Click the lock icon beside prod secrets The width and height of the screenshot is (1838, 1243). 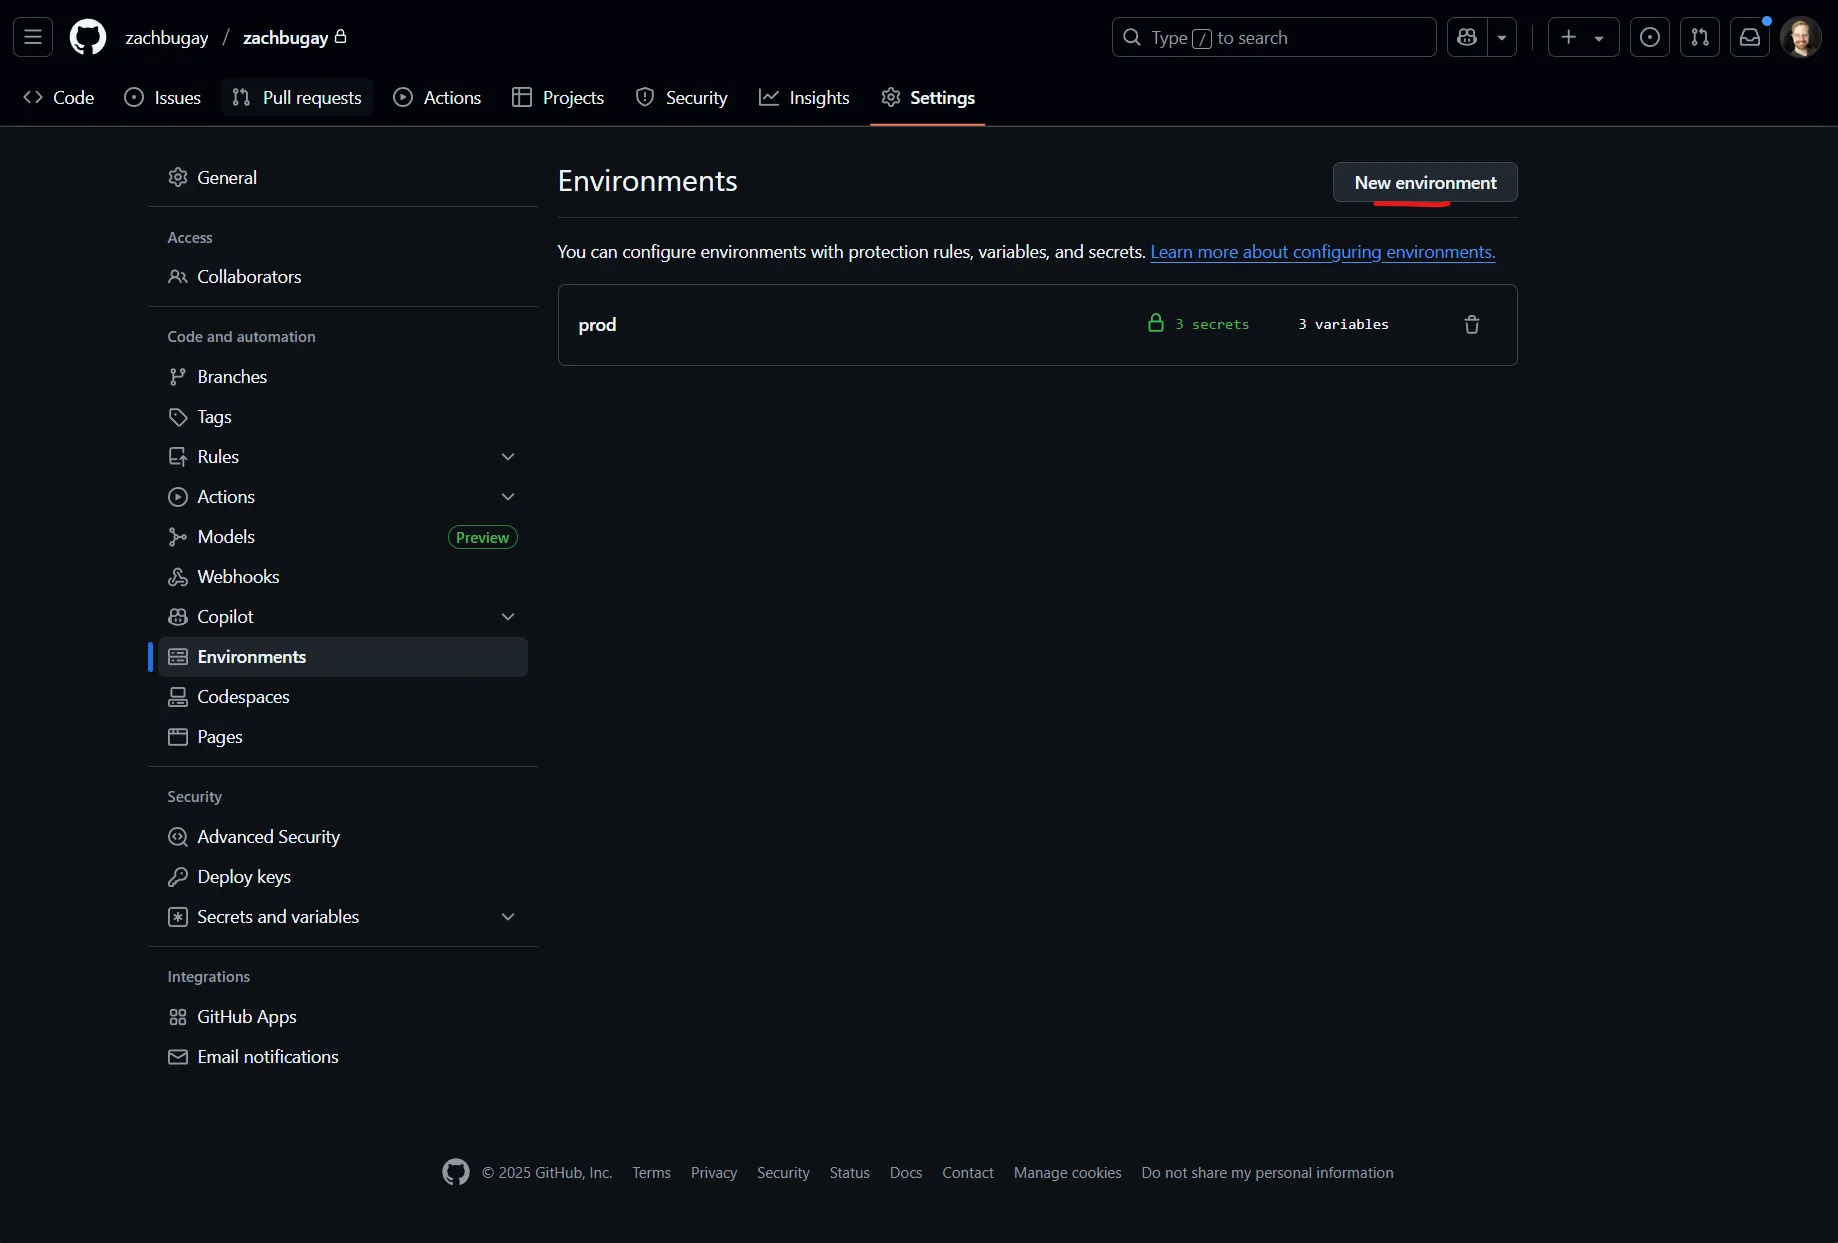coord(1157,323)
